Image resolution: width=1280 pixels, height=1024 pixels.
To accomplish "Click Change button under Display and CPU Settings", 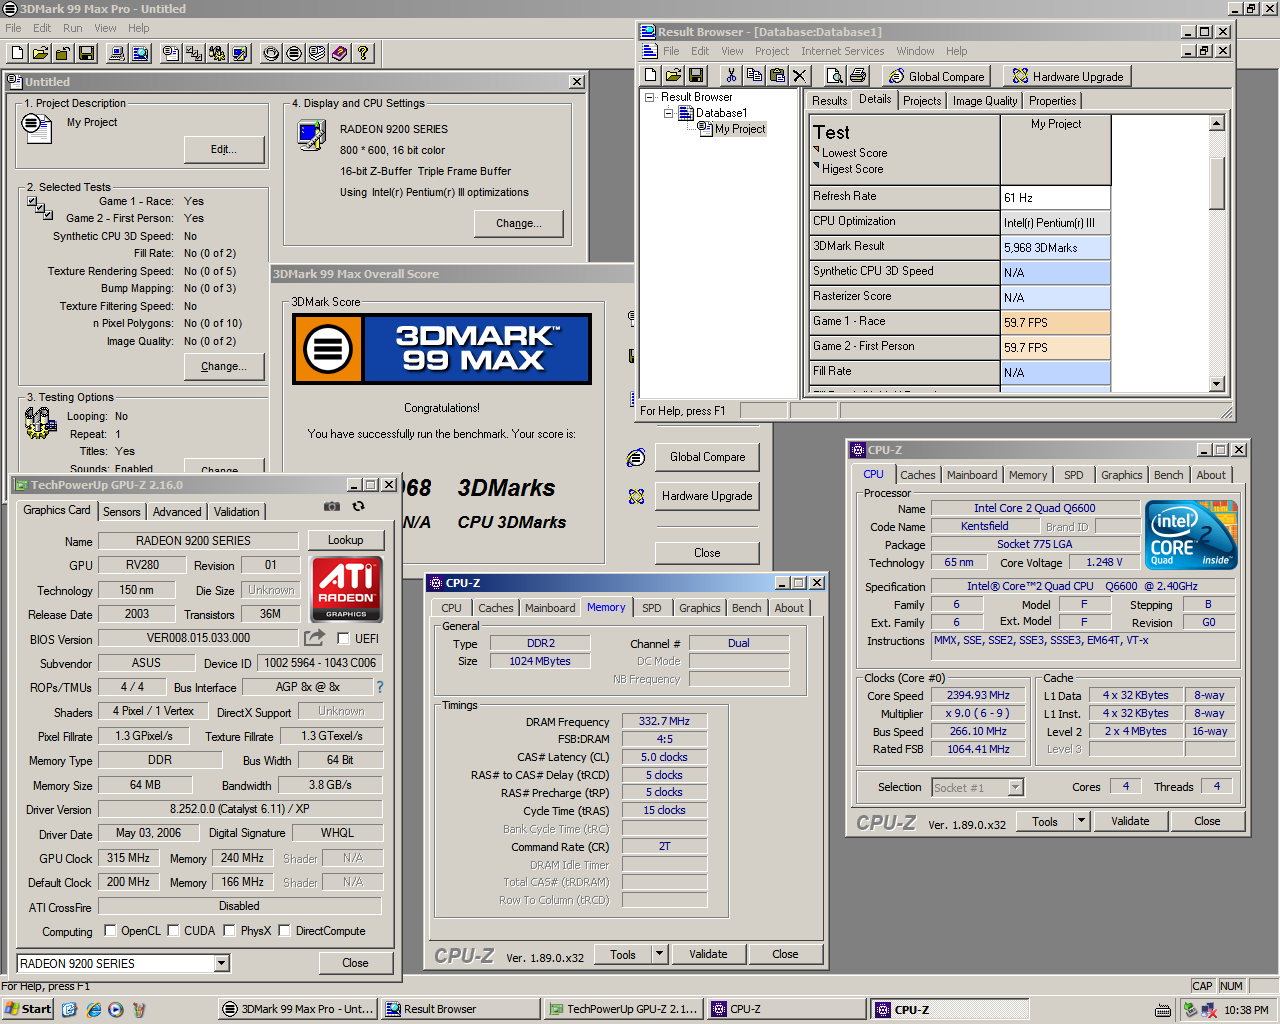I will click(x=519, y=223).
